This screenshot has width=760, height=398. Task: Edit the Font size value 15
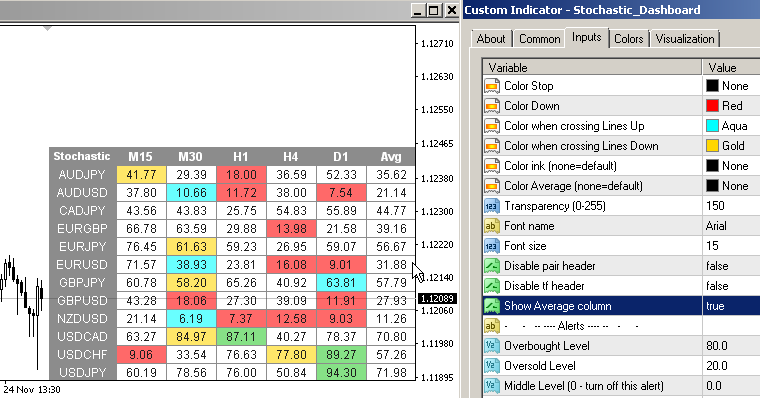(712, 246)
